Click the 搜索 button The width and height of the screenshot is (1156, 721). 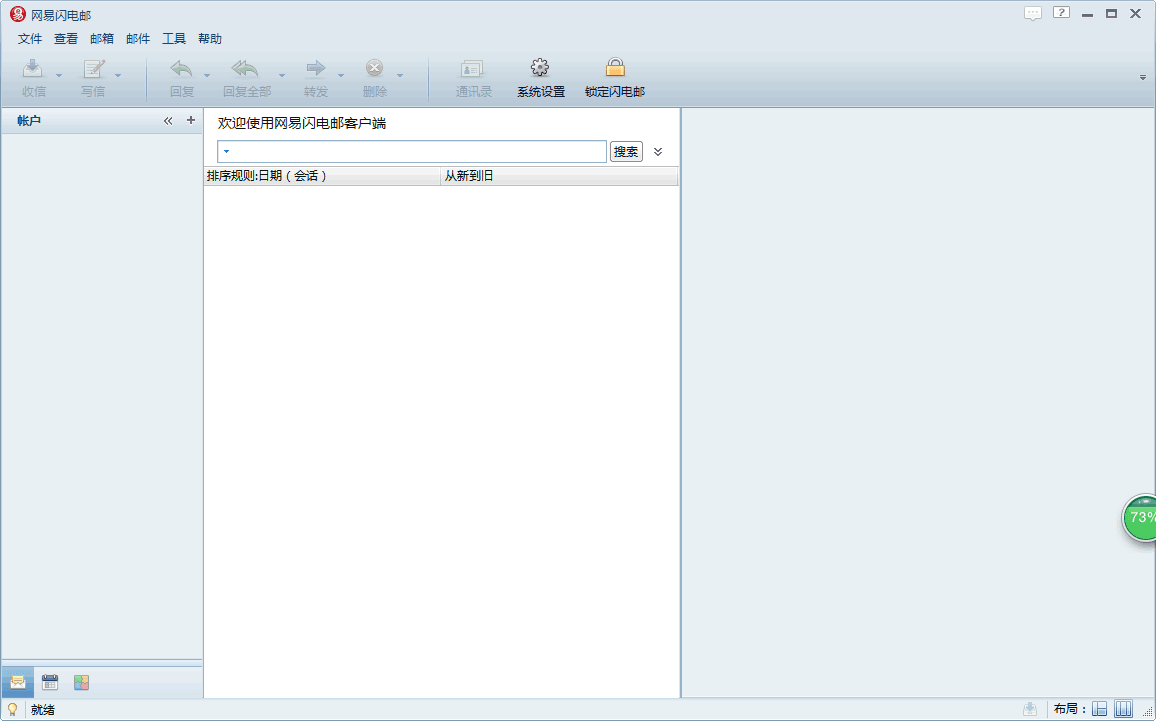tap(626, 152)
